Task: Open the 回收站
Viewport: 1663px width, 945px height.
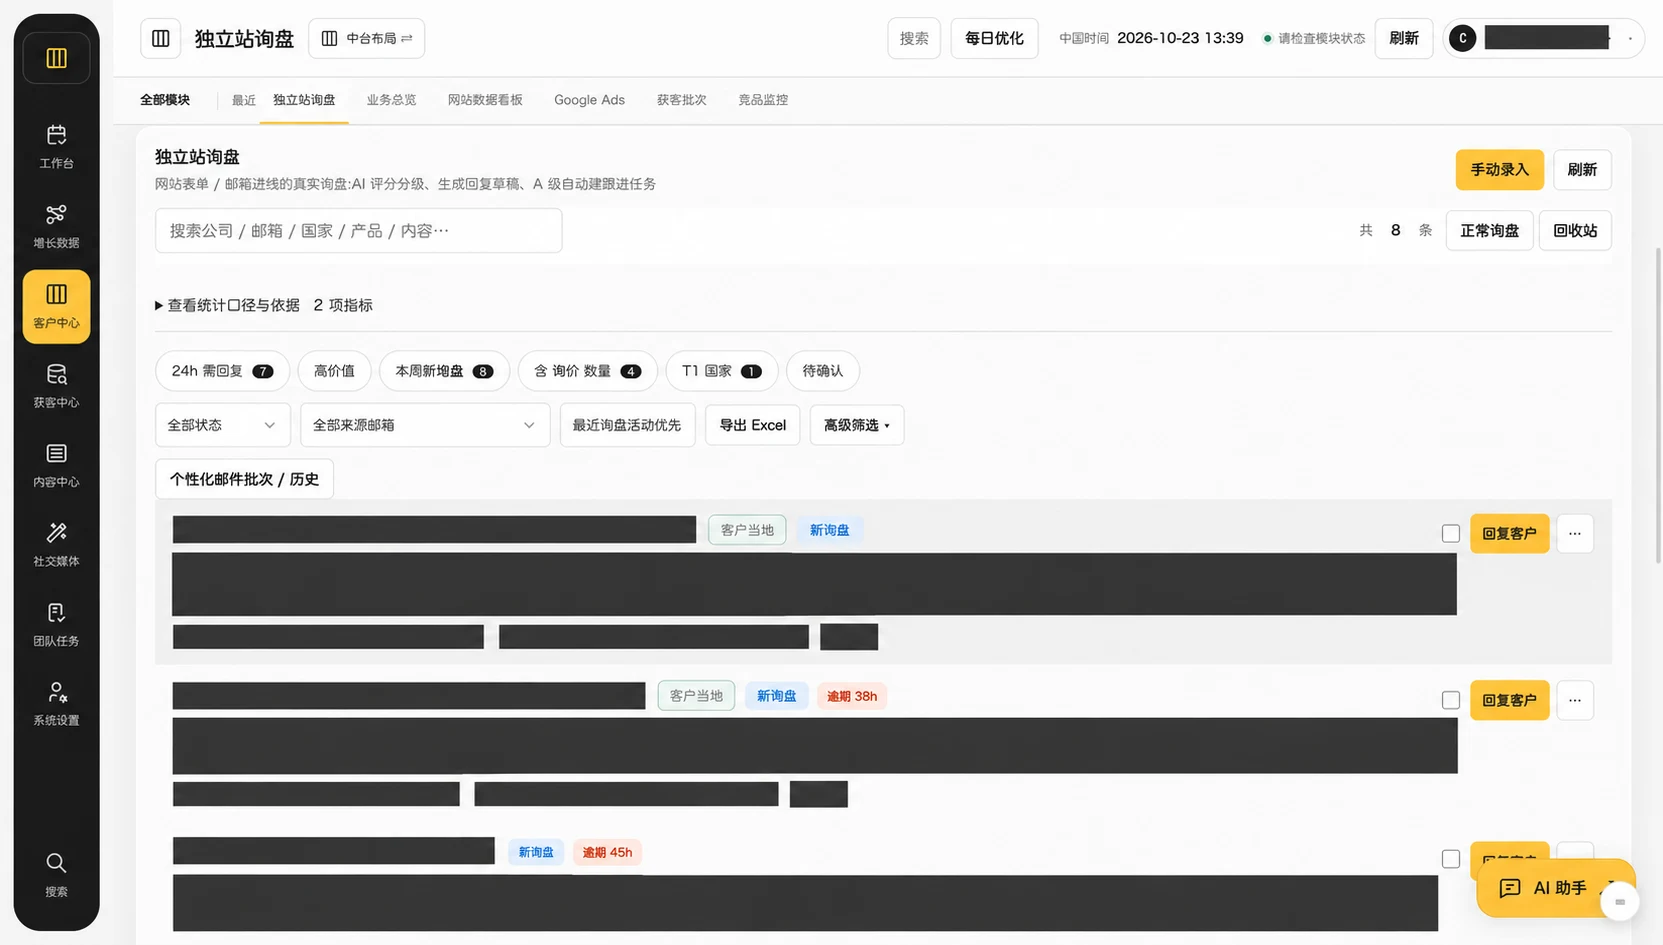Action: pyautogui.click(x=1575, y=230)
